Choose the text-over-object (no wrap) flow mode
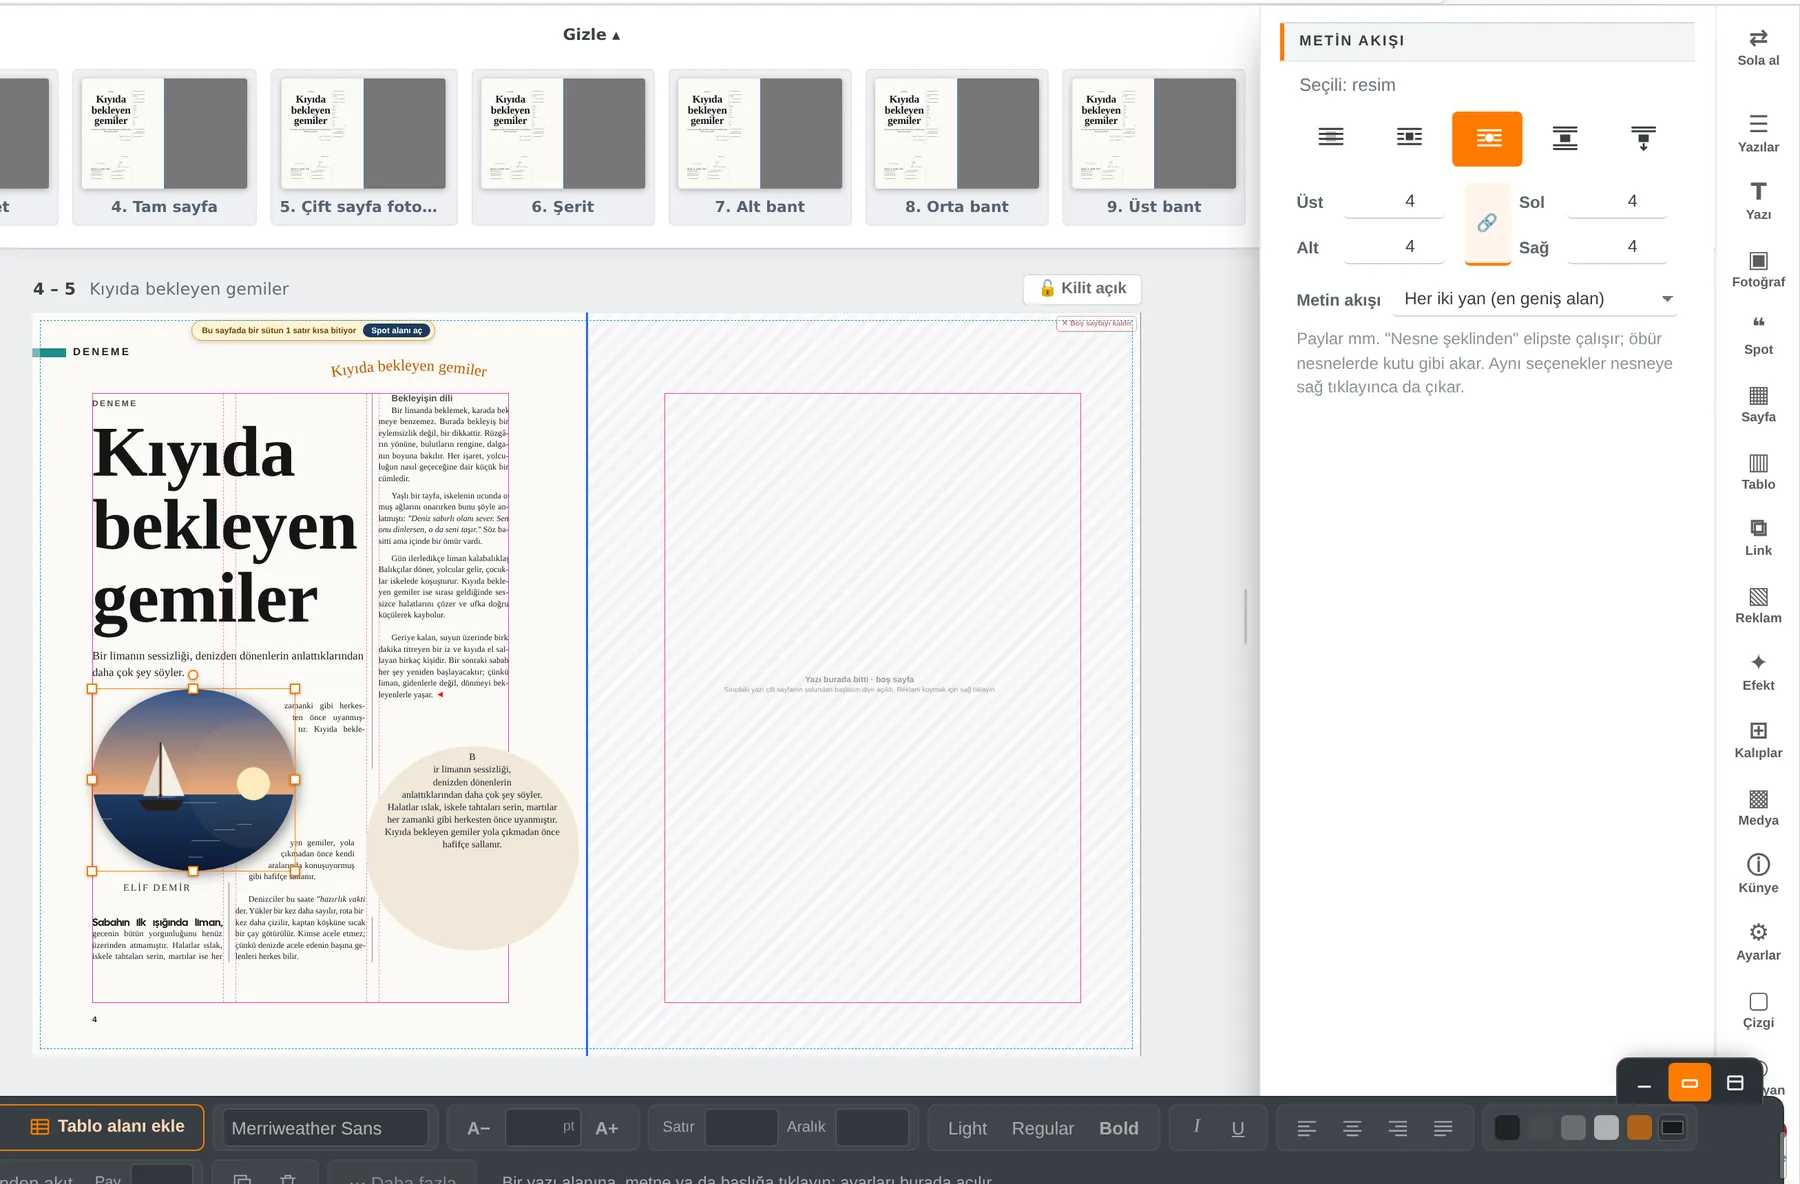Image resolution: width=1800 pixels, height=1184 pixels. [x=1331, y=138]
